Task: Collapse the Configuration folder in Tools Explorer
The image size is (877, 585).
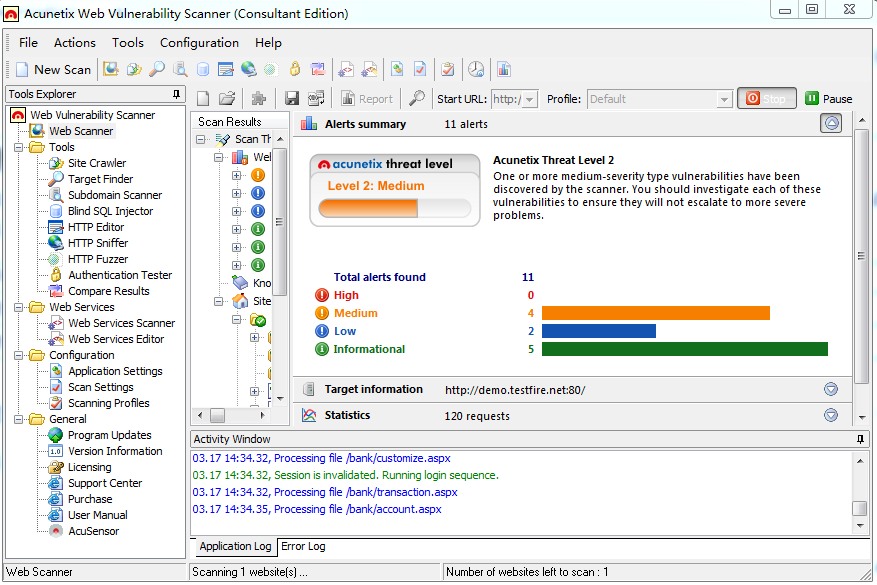Action: click(x=19, y=355)
